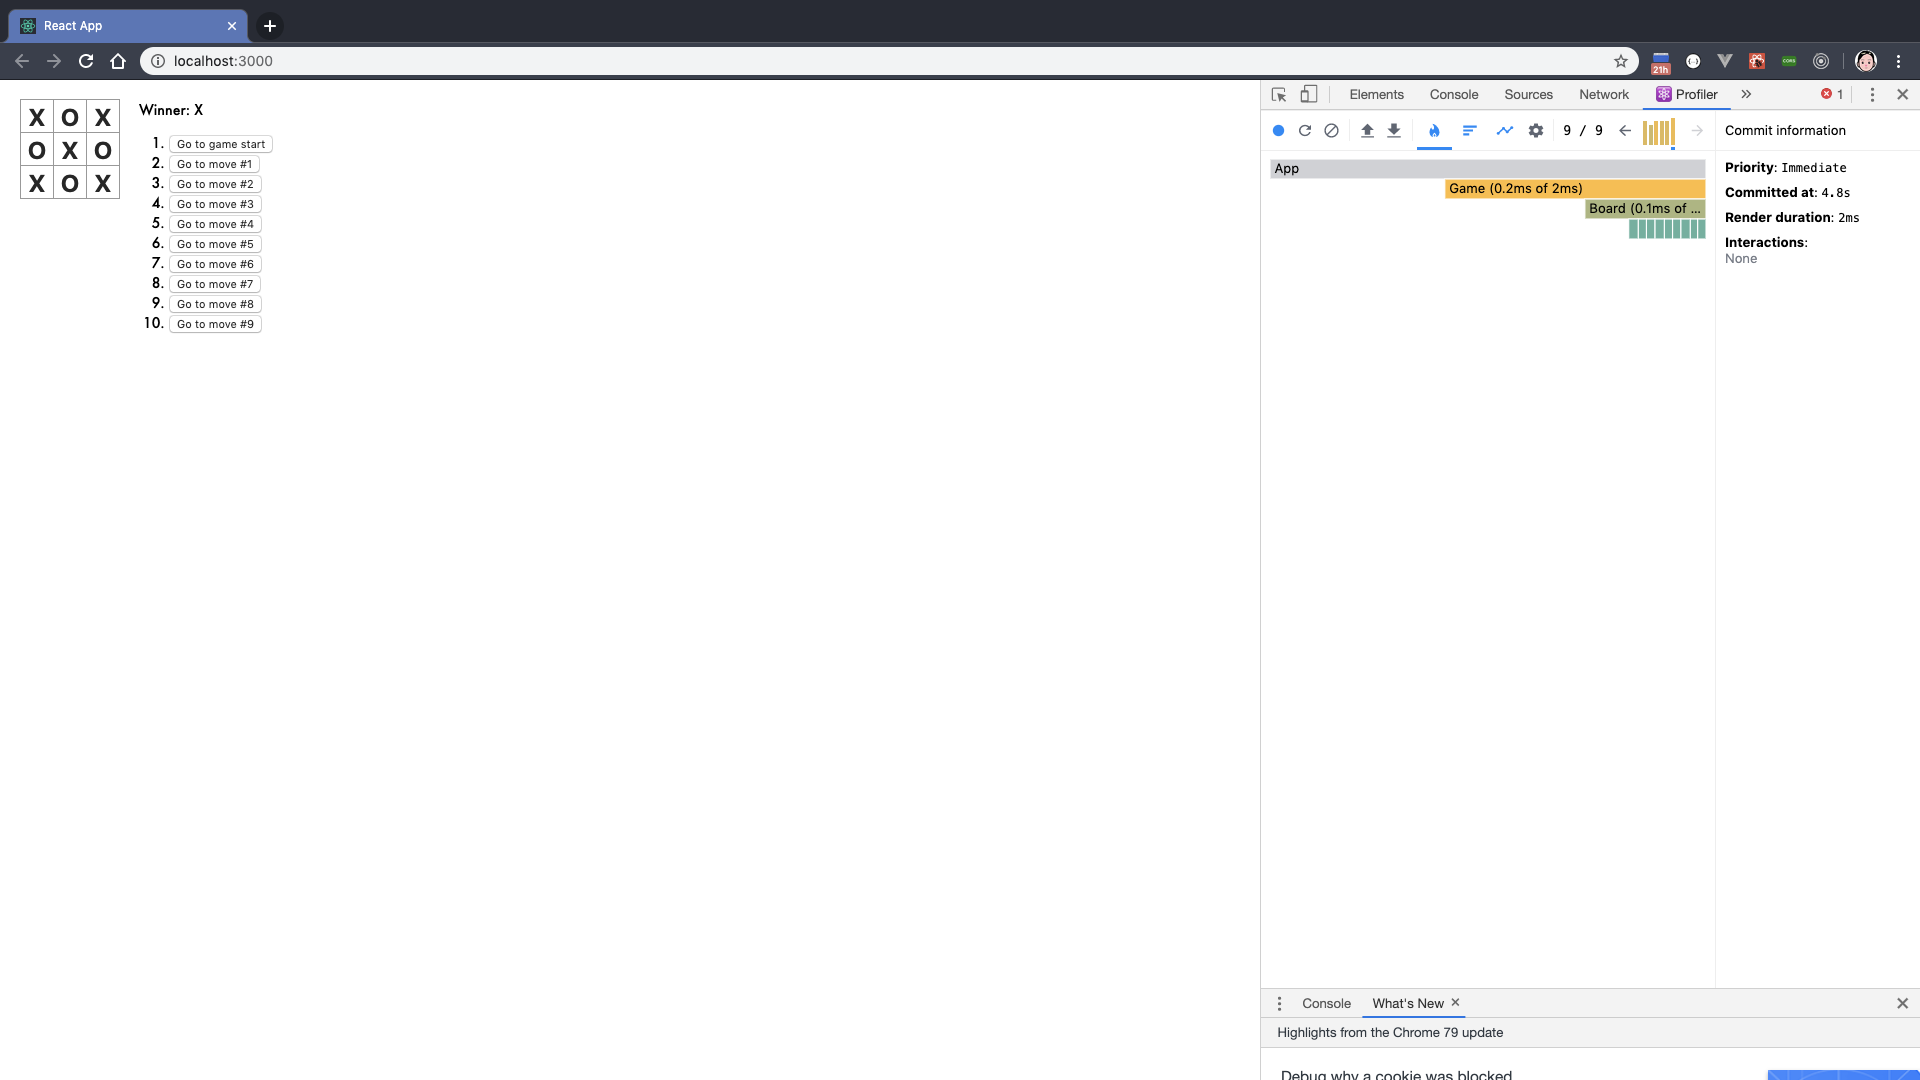Click Go to move #5 button
Viewport: 1920px width, 1080px height.
pos(215,244)
